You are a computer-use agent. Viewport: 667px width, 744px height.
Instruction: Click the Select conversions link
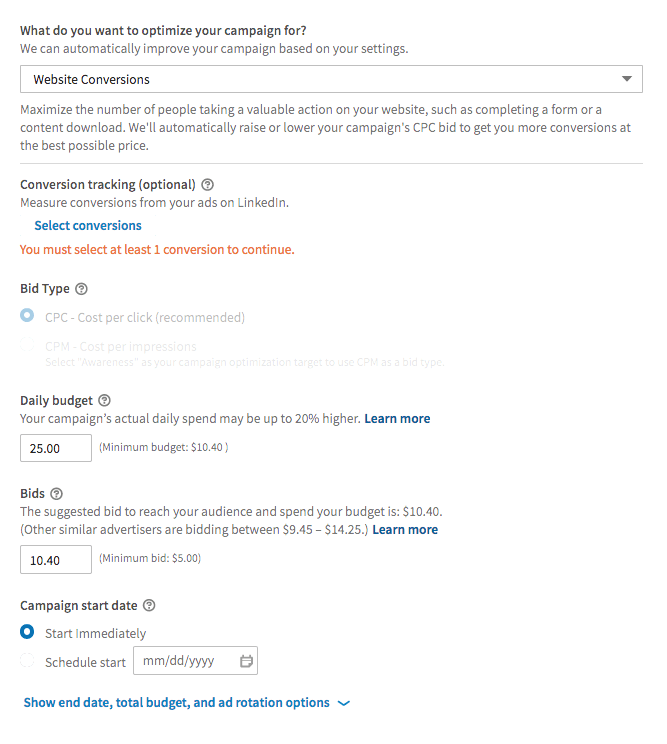tap(88, 225)
